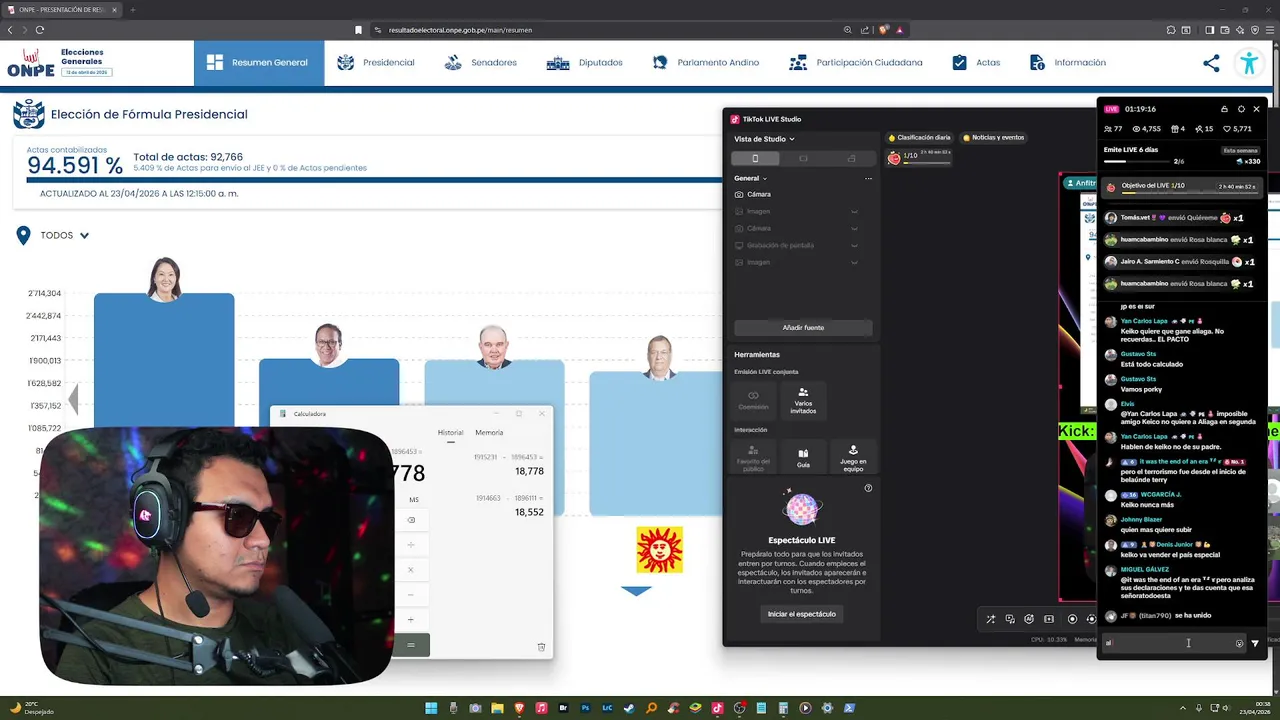
Task: Expand the General scene dropdown
Action: 750,178
